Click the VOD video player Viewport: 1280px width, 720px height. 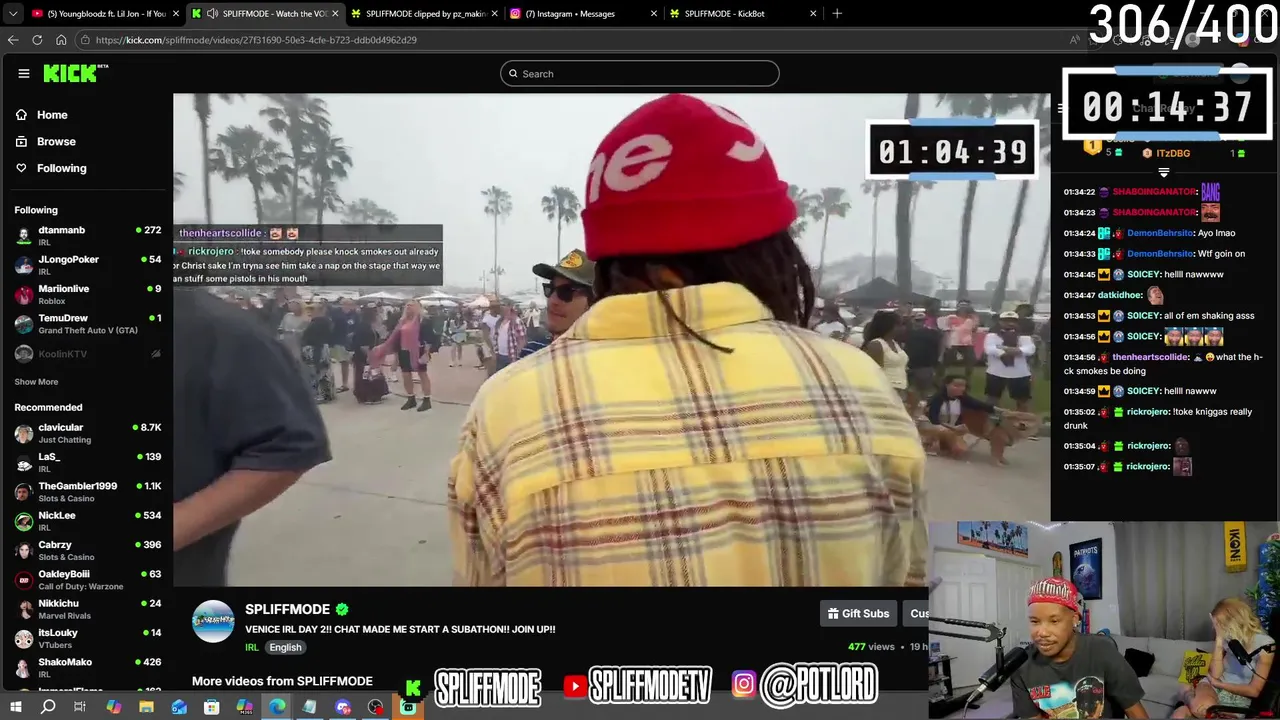[611, 340]
